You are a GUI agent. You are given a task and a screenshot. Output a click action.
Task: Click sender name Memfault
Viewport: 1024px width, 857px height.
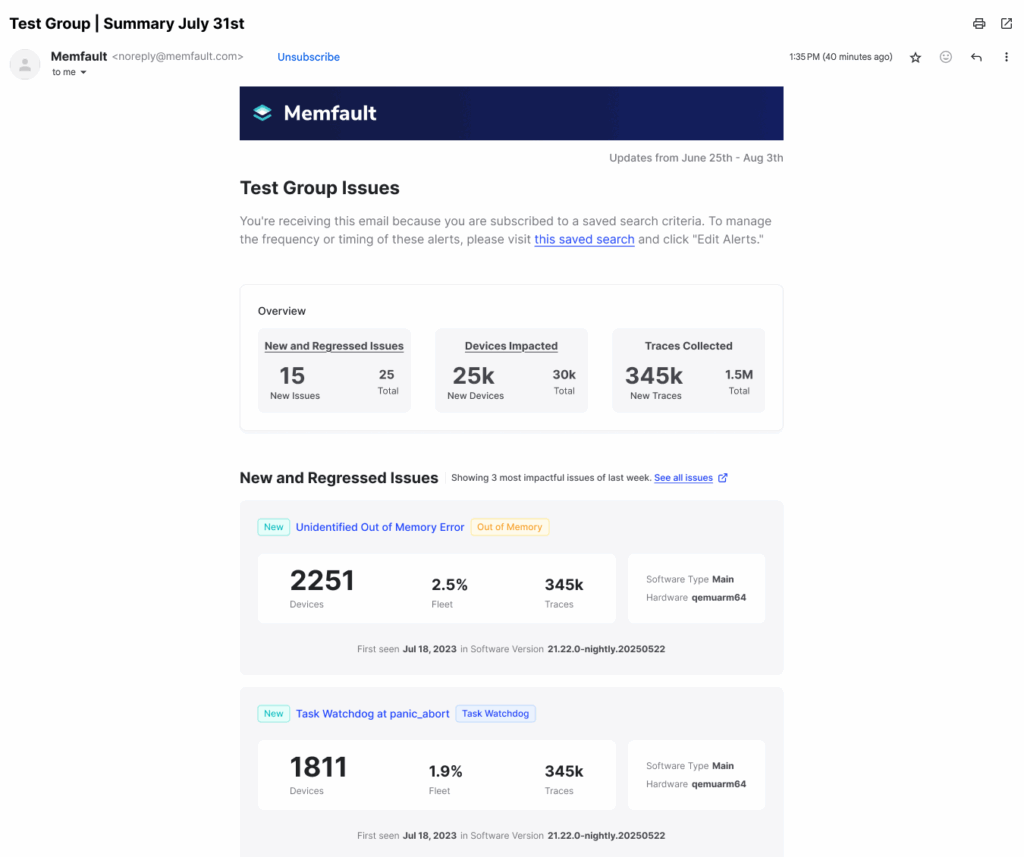79,56
